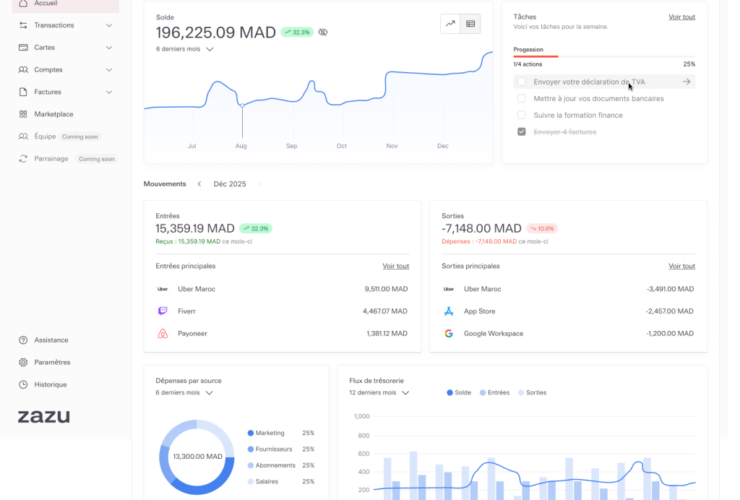Screen dimensions: 740x500
Task: Click the line chart view icon
Action: 450,23
